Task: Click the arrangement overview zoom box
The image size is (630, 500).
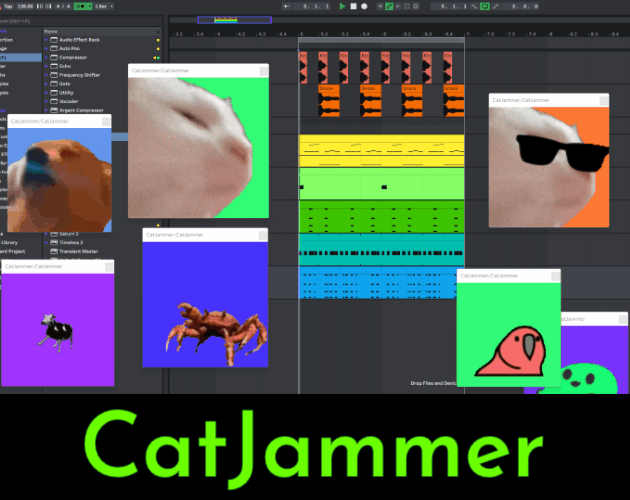Action: click(x=234, y=20)
